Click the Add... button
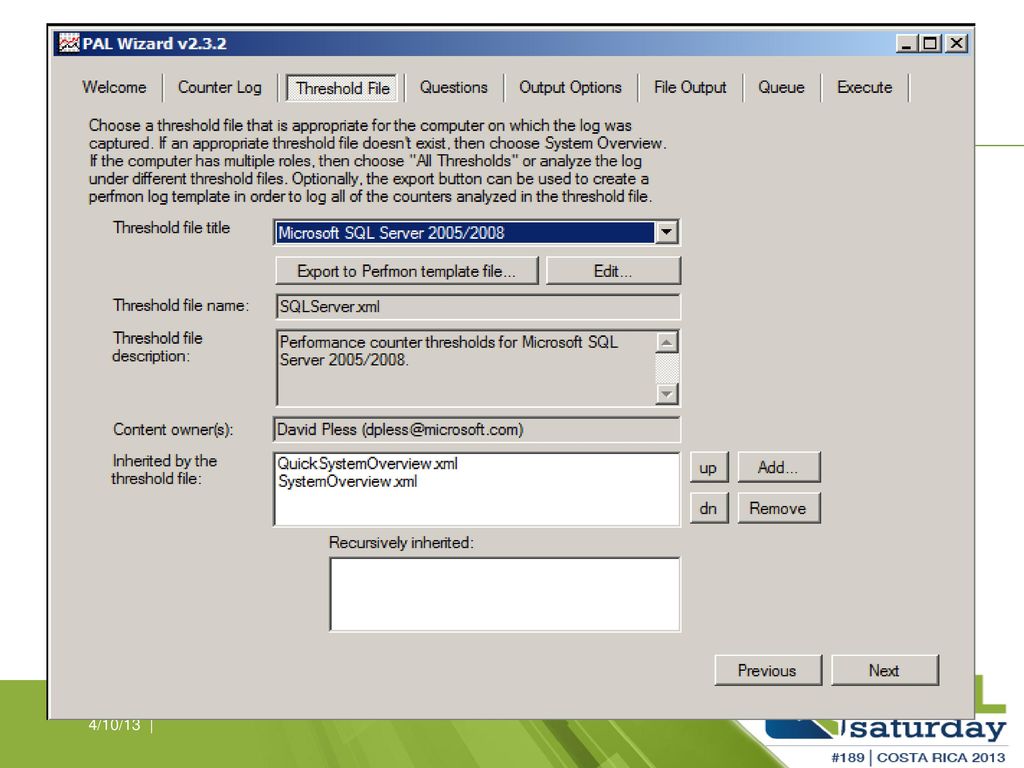The width and height of the screenshot is (1024, 768). pos(778,468)
